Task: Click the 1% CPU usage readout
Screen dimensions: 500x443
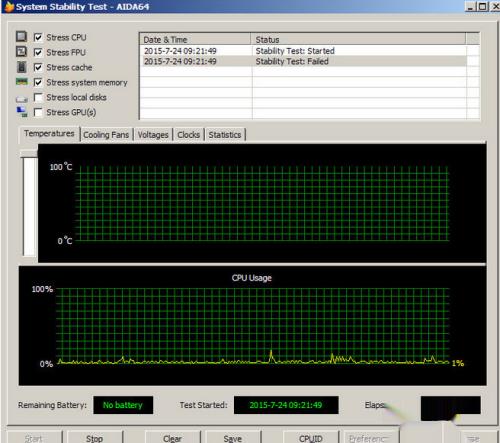Action: click(458, 363)
